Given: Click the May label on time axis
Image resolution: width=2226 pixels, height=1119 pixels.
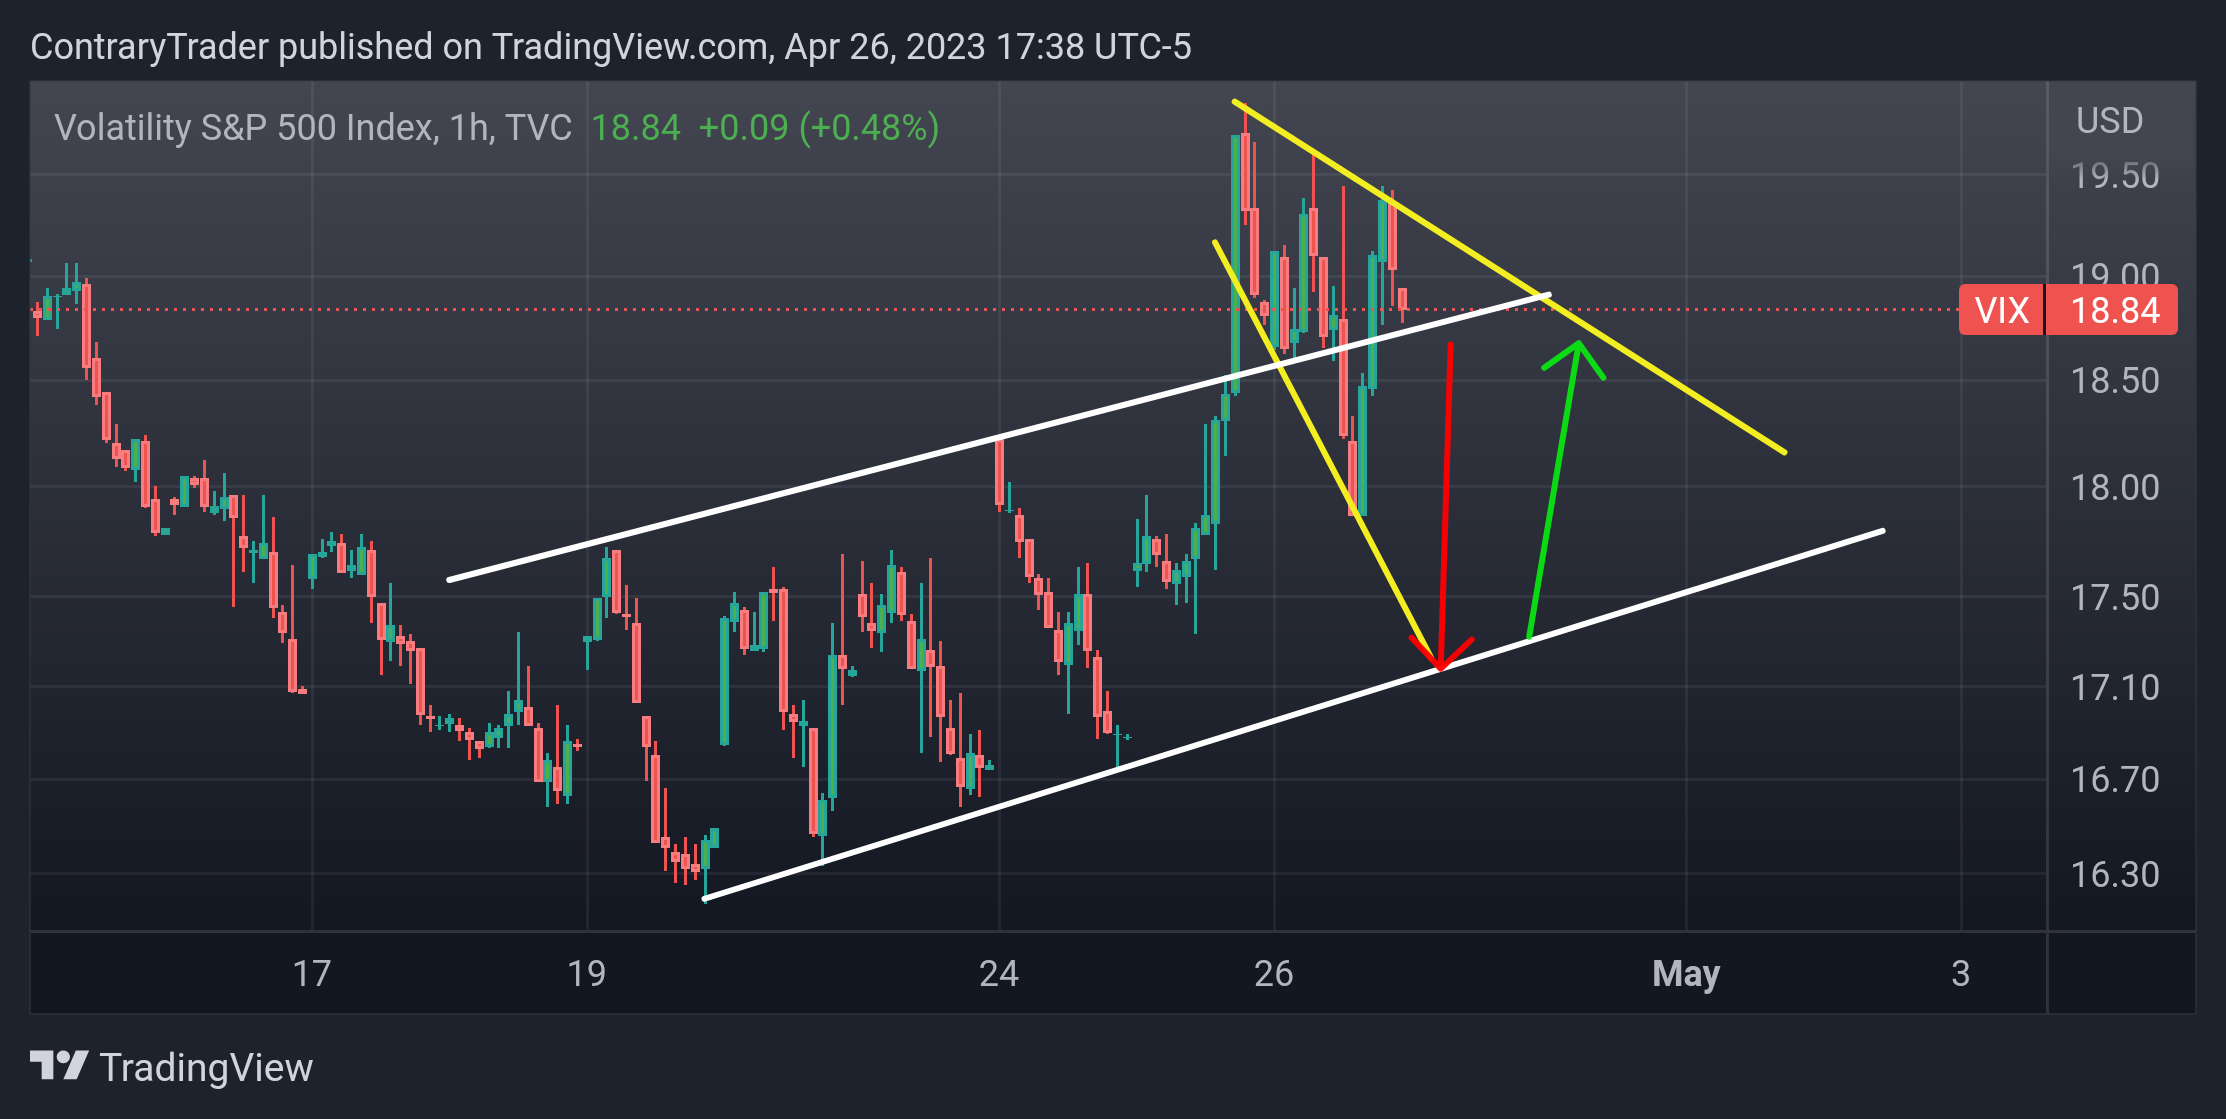Looking at the screenshot, I should (x=1686, y=973).
